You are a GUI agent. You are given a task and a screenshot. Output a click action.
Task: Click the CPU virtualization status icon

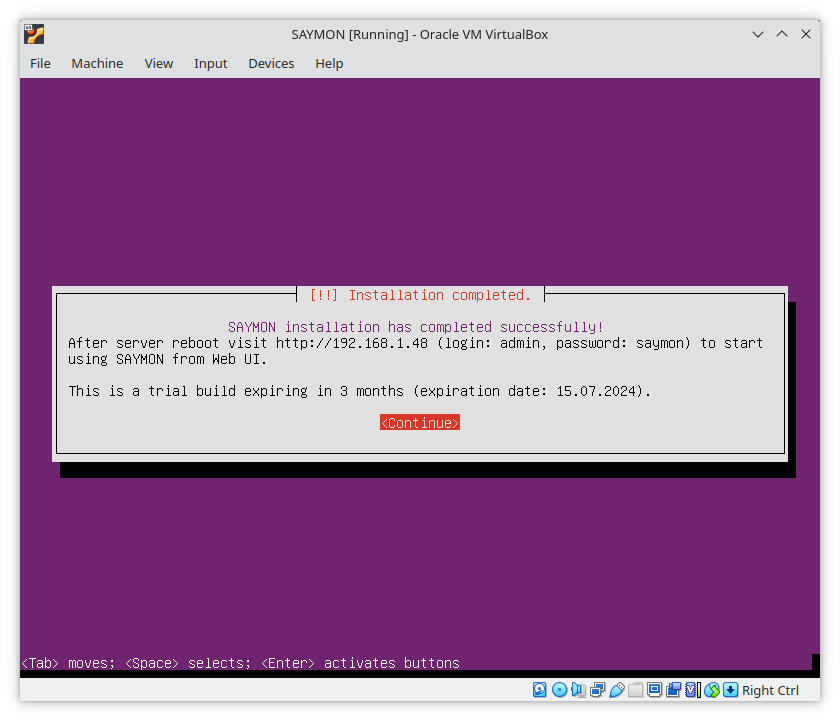693,690
